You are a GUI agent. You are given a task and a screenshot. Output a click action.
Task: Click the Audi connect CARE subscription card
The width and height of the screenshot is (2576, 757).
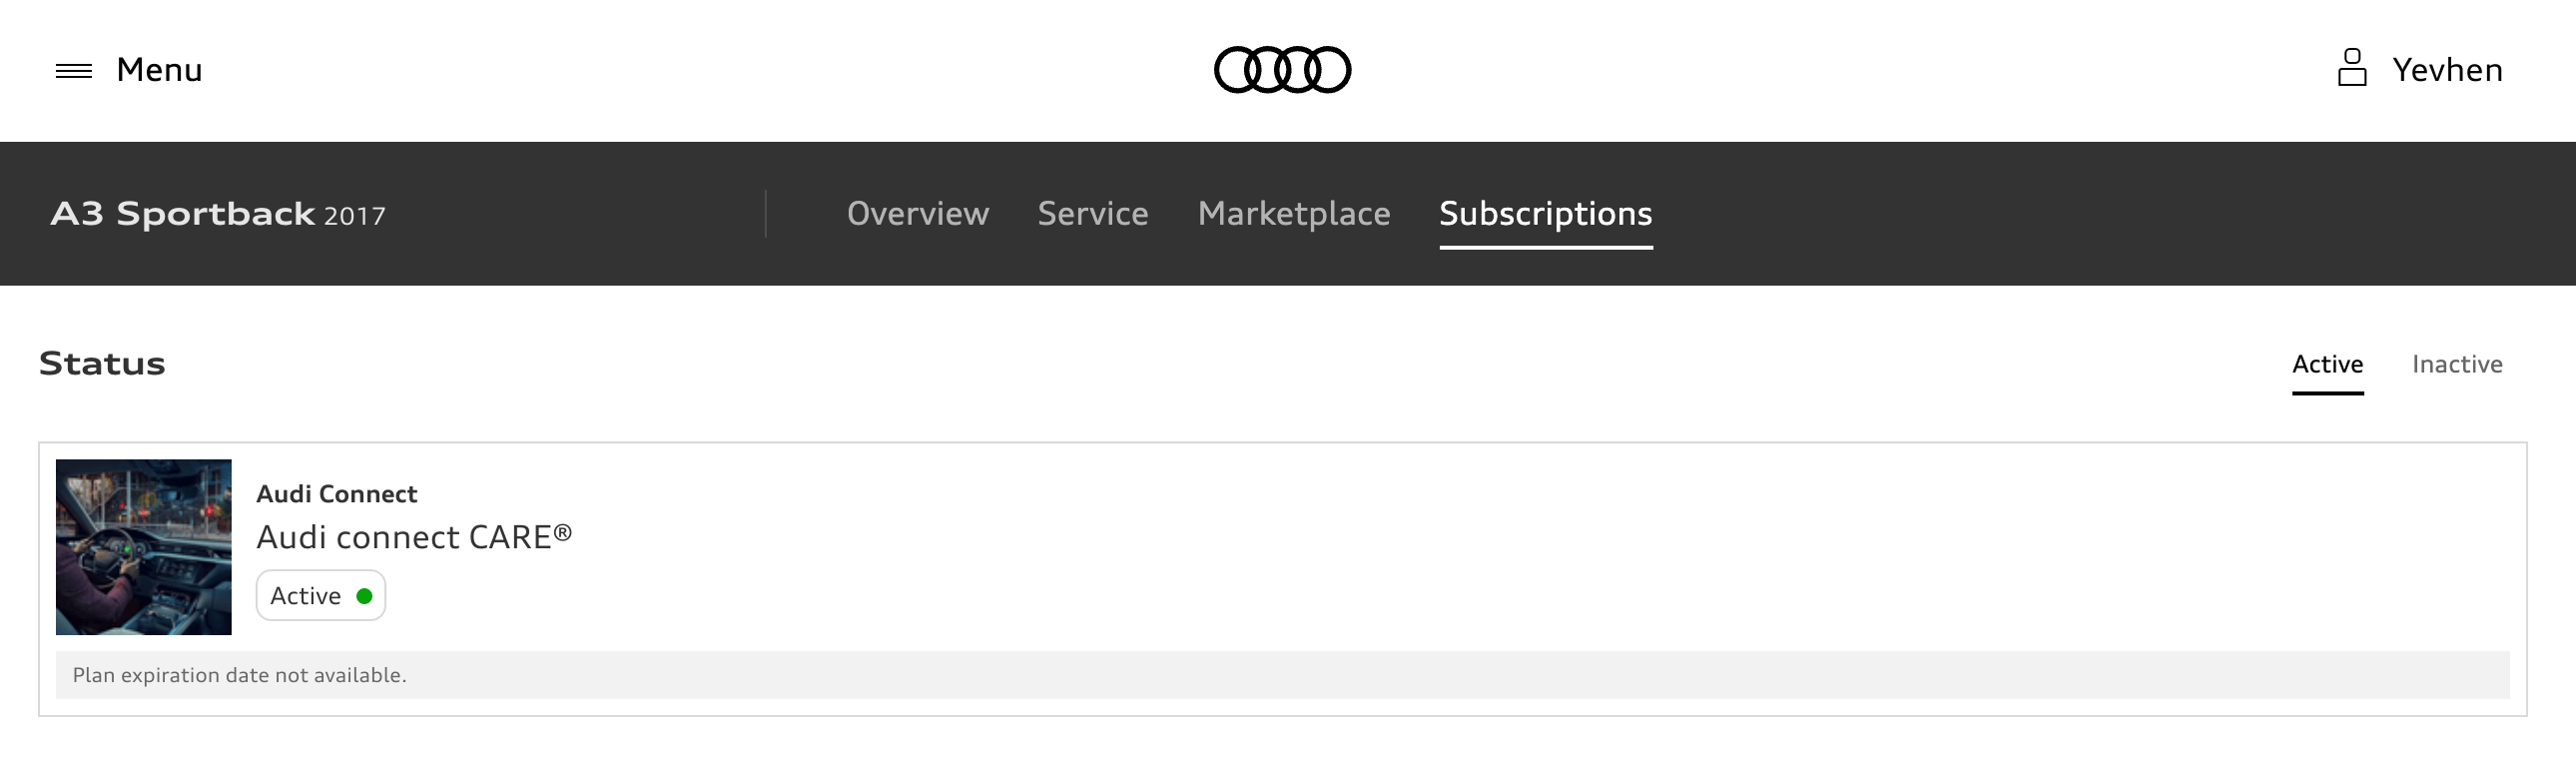click(x=1283, y=579)
